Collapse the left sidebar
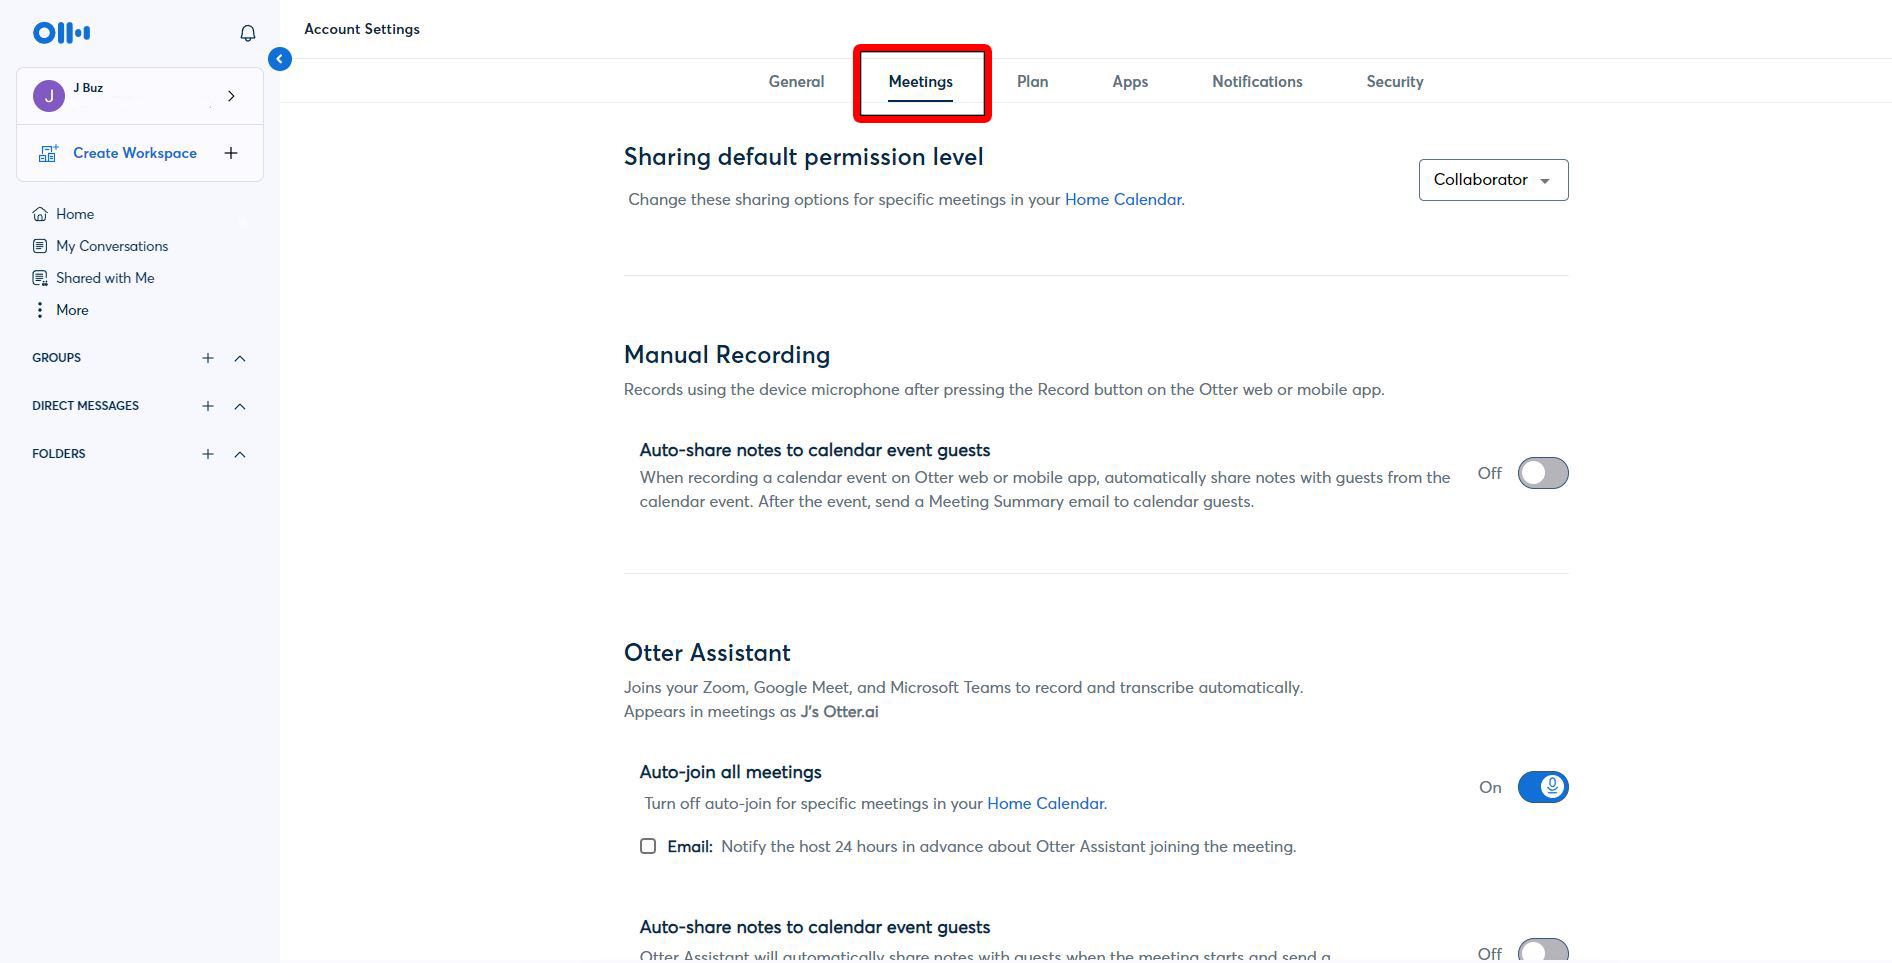1892x963 pixels. (x=279, y=59)
